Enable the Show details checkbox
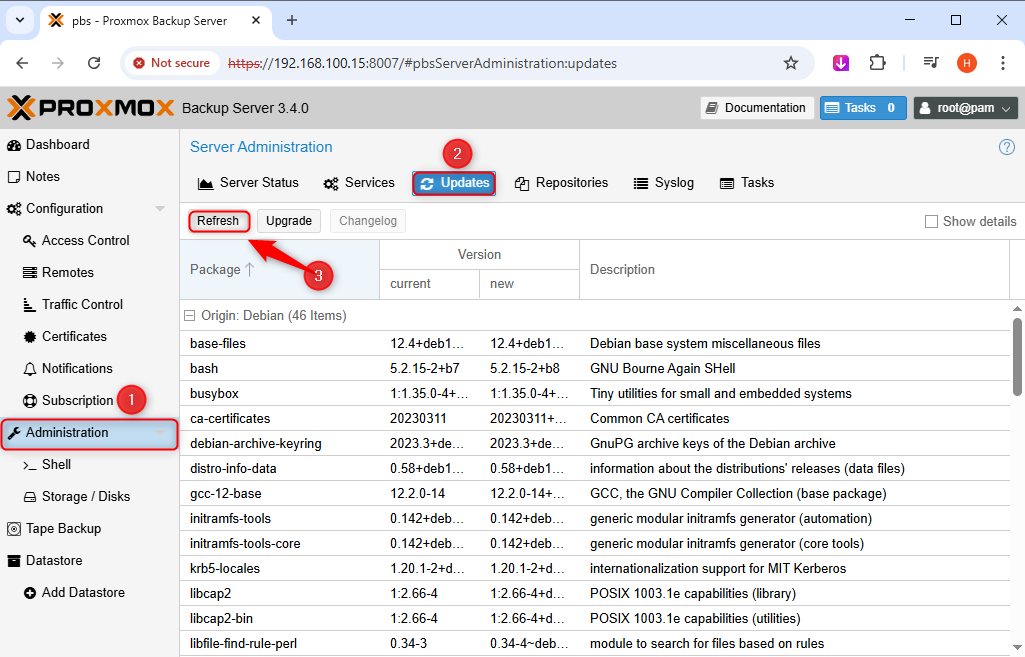Viewport: 1025px width, 657px height. click(932, 222)
